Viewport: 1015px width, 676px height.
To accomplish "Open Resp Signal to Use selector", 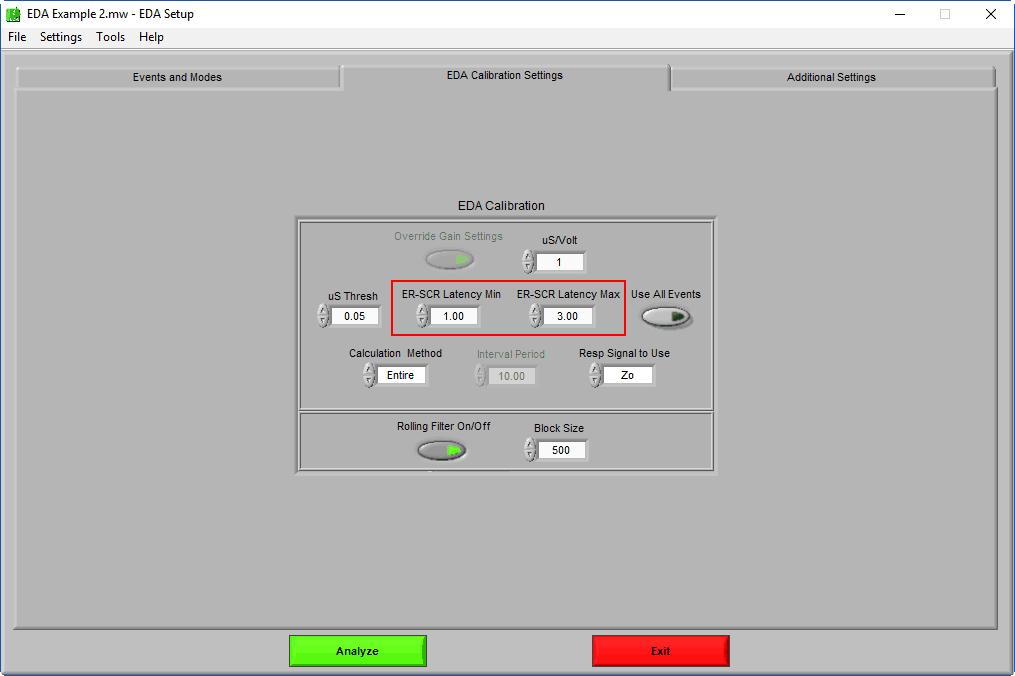I will pyautogui.click(x=628, y=375).
